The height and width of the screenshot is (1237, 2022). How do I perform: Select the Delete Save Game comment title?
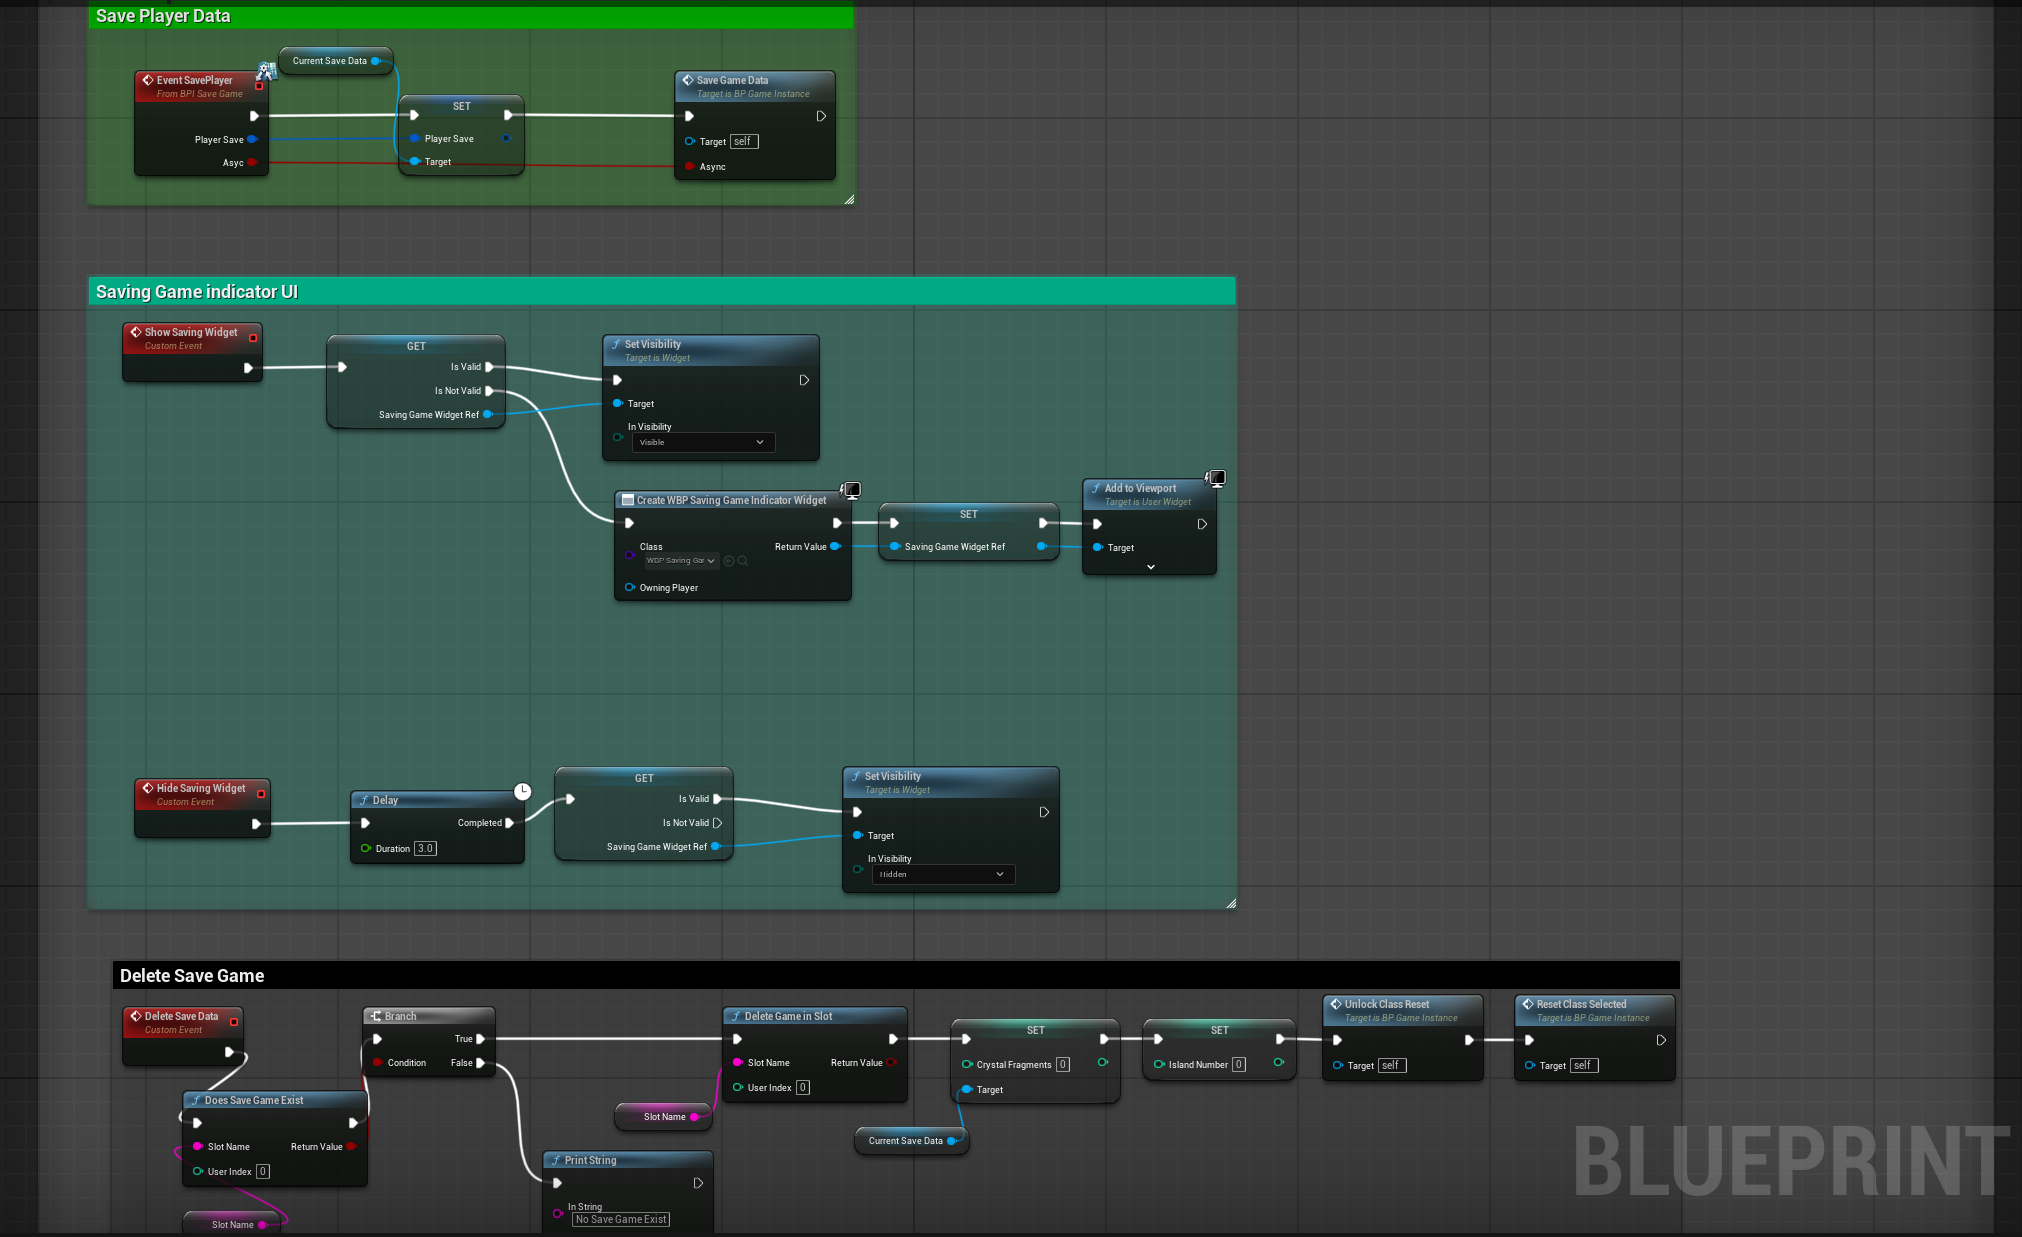pos(192,976)
